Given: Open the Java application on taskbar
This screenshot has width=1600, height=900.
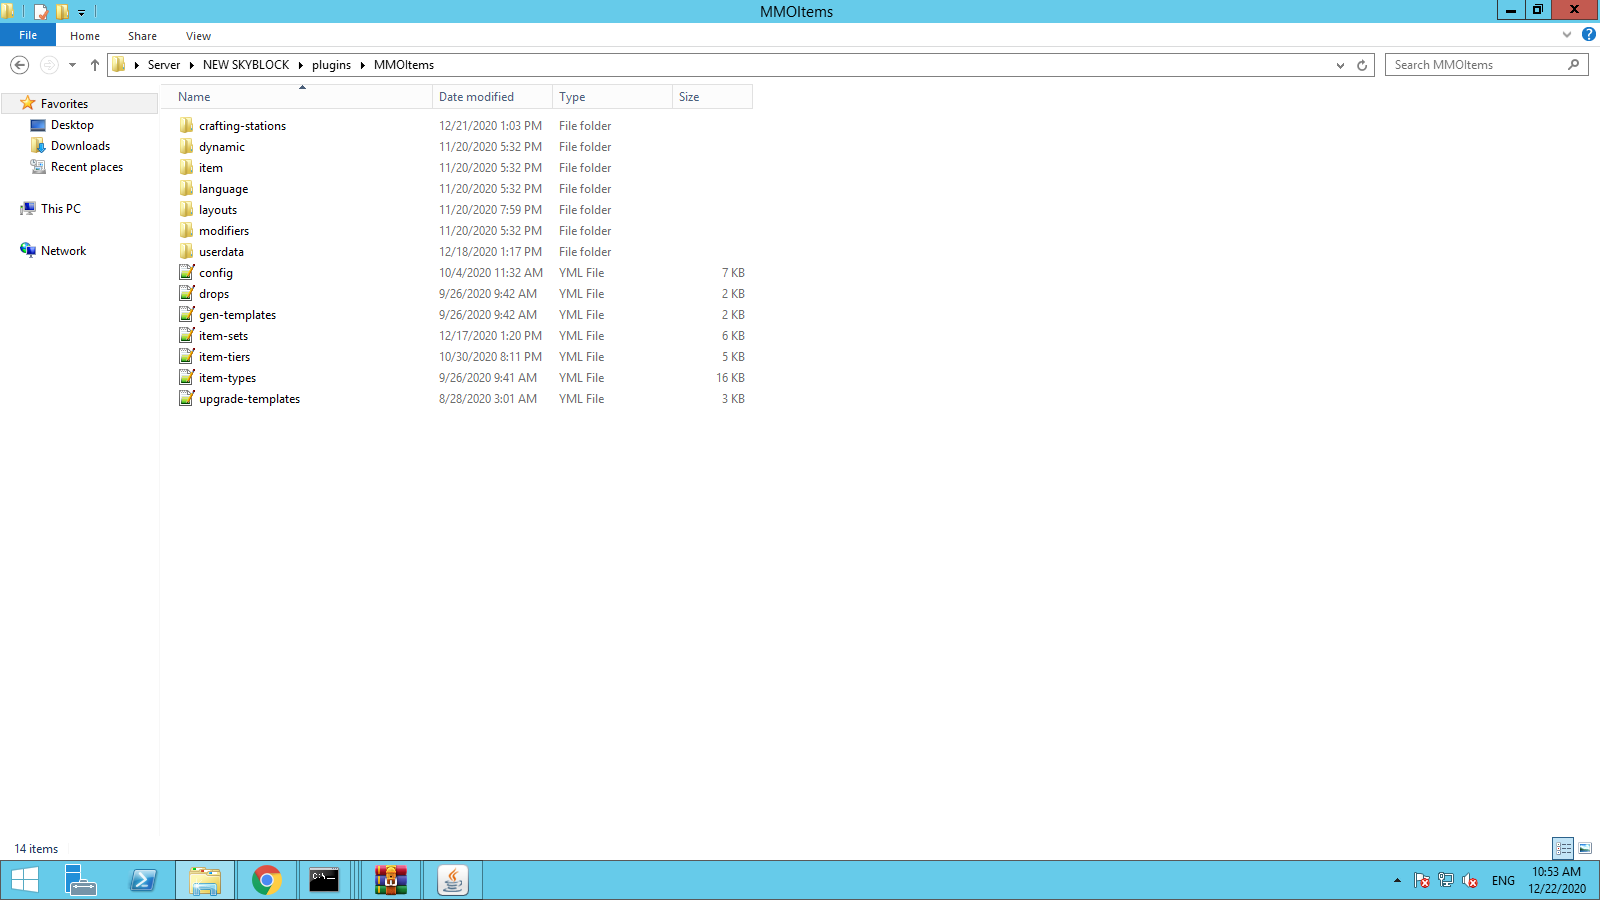Looking at the screenshot, I should [x=453, y=880].
